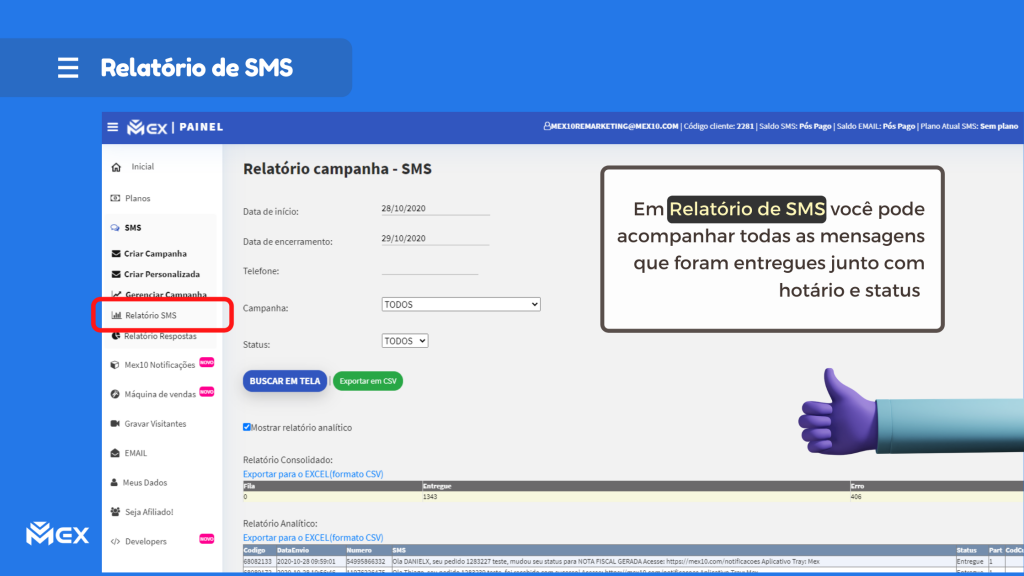Click the Entregue value 1343
Image resolution: width=1024 pixels, height=576 pixels.
(430, 496)
